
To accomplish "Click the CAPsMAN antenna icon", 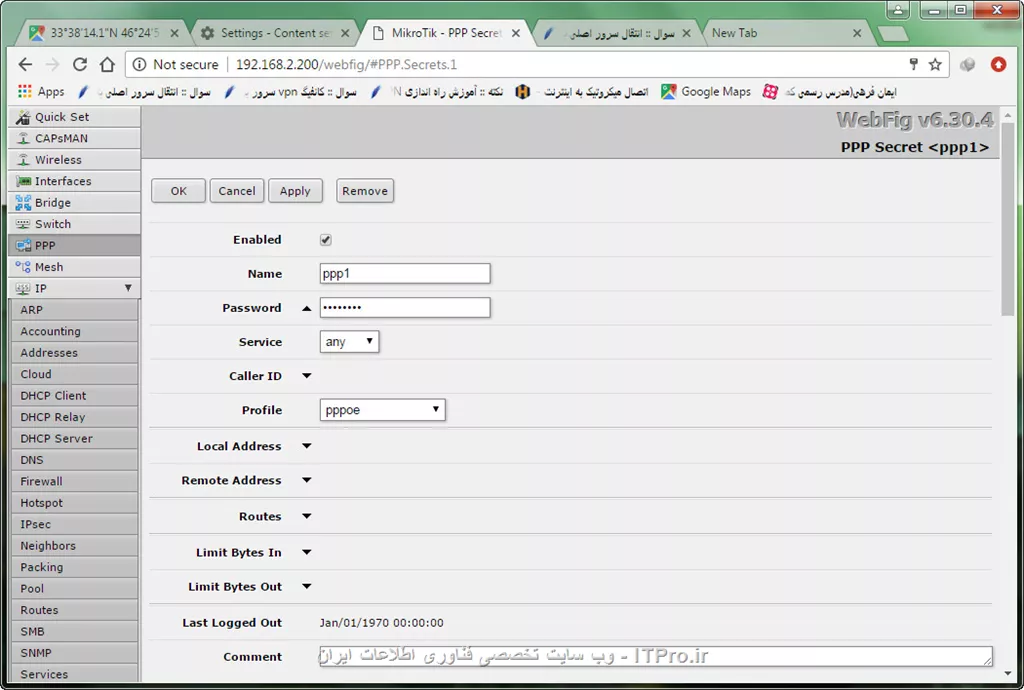I will [x=23, y=138].
